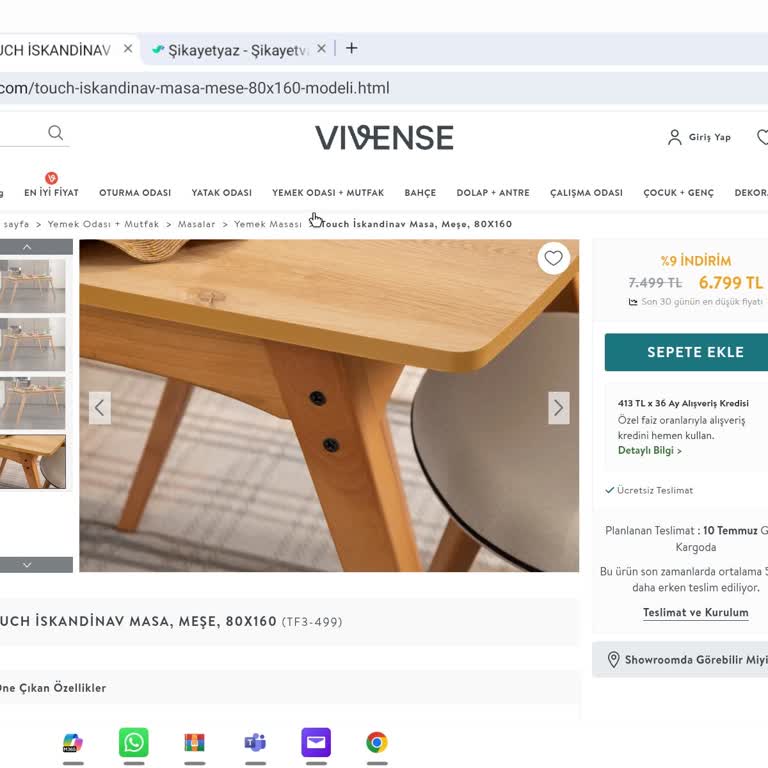Viewport: 768px width, 768px height.
Task: Go to Masalar breadcrumb
Action: pyautogui.click(x=196, y=224)
